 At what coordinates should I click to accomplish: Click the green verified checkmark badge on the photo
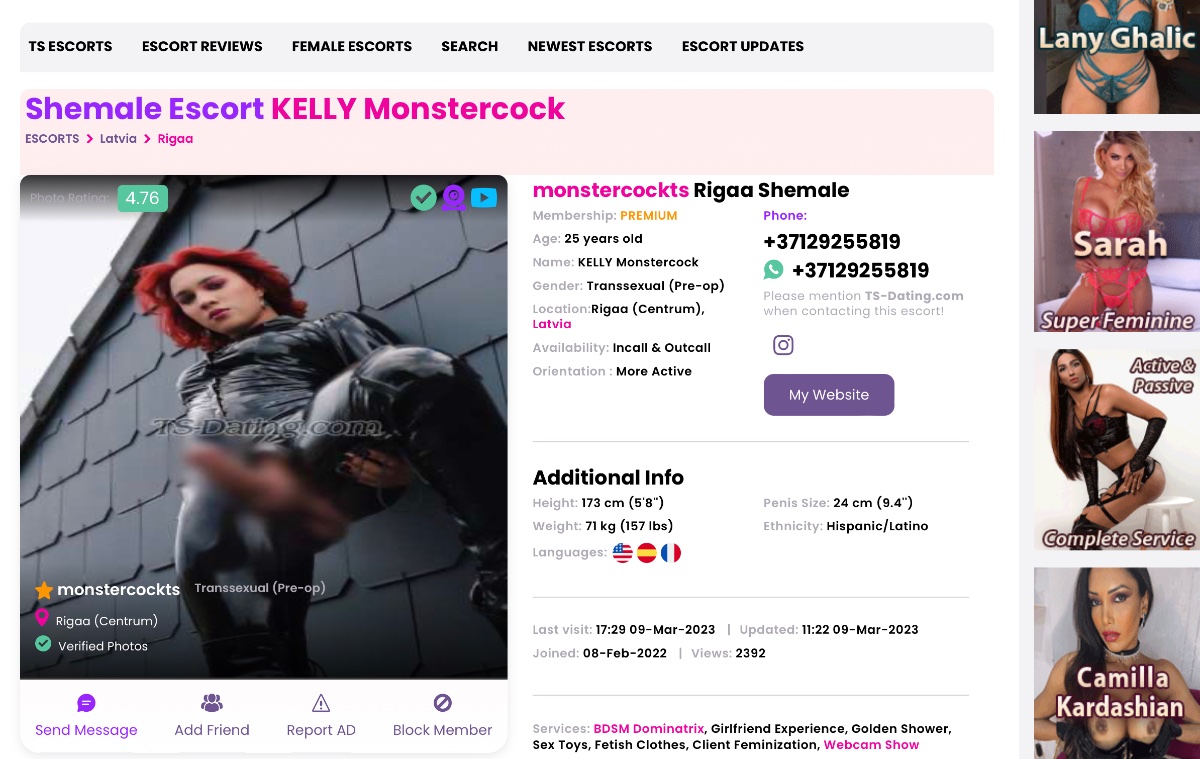(x=424, y=198)
